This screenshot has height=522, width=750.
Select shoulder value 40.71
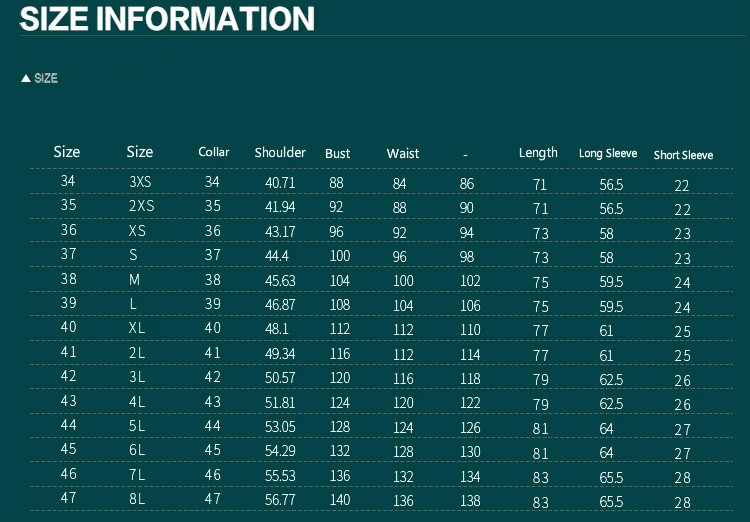(x=280, y=183)
